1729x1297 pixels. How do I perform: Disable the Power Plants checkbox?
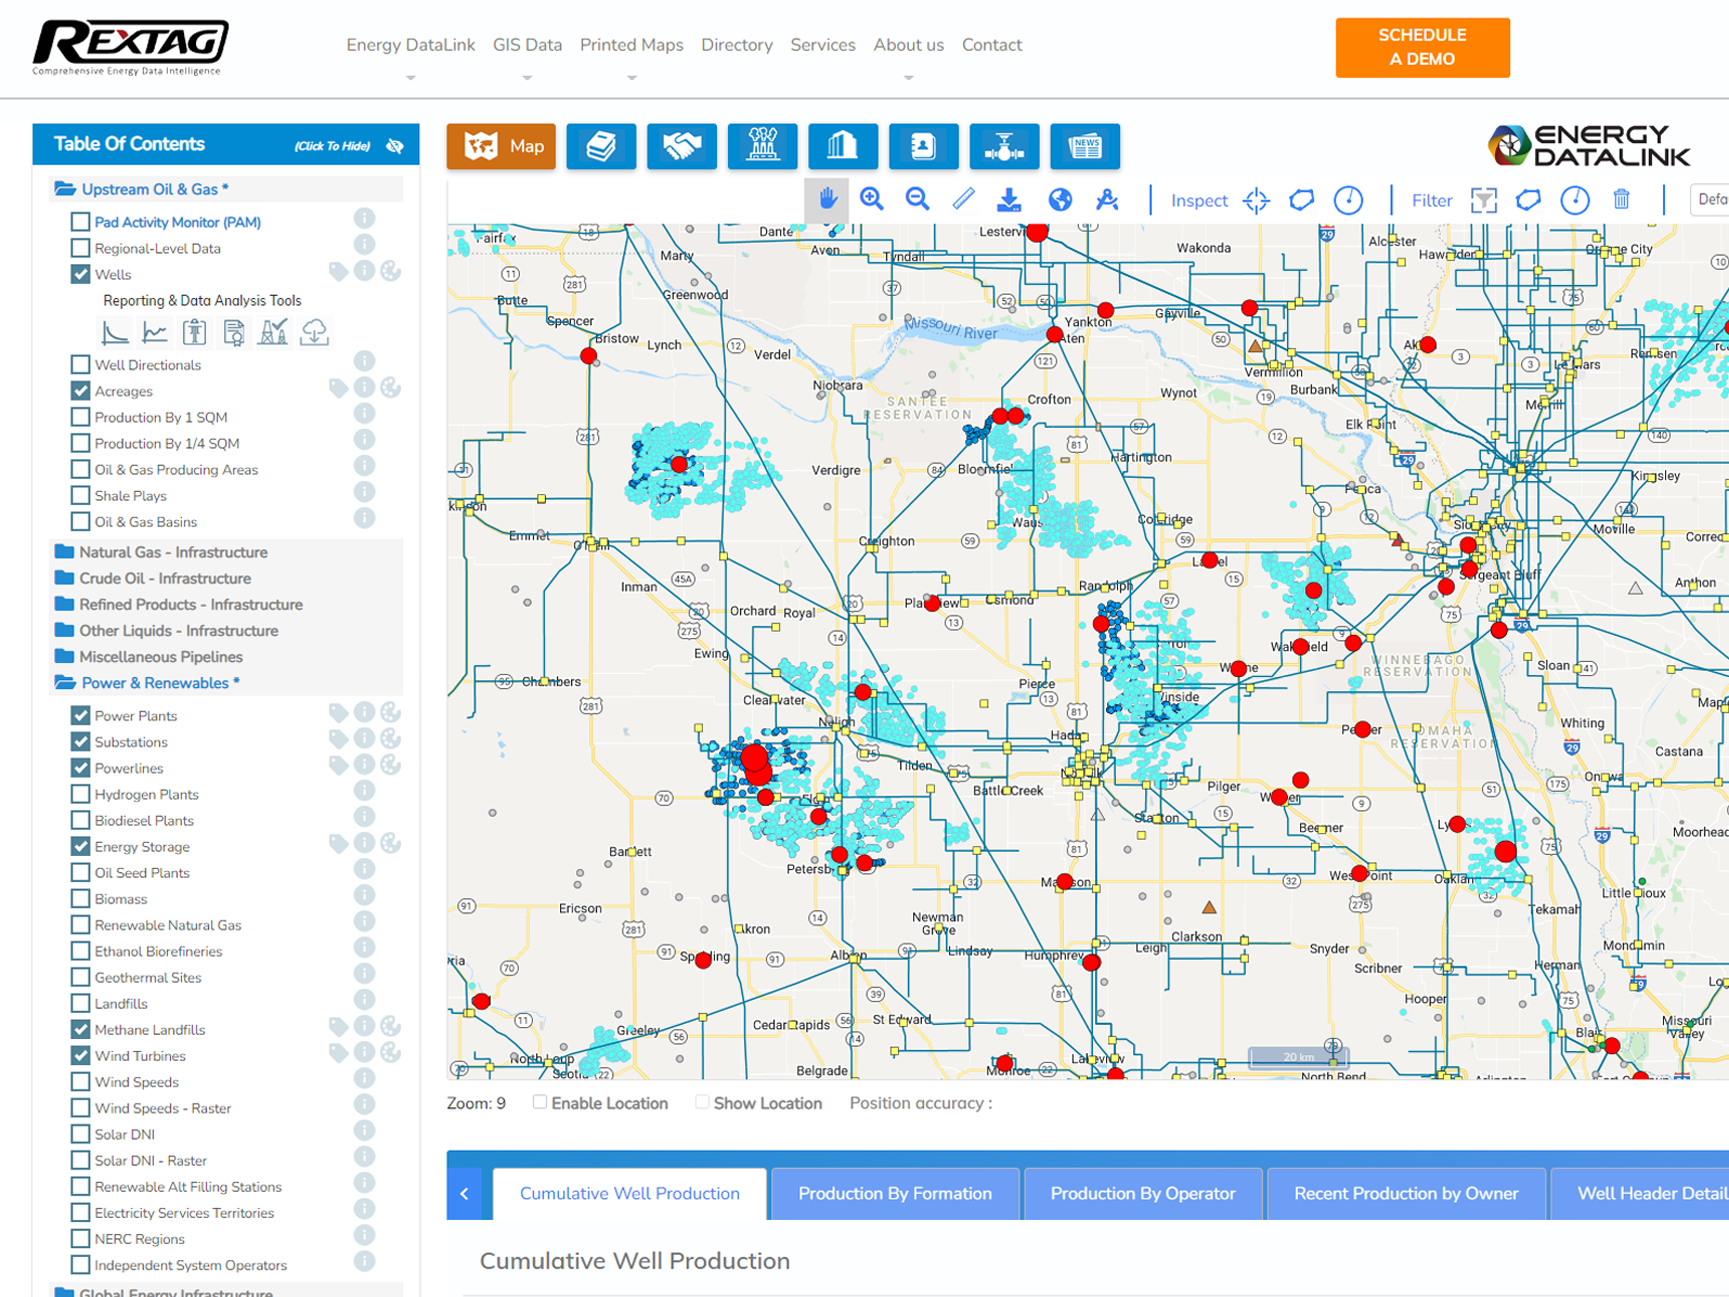(x=80, y=715)
